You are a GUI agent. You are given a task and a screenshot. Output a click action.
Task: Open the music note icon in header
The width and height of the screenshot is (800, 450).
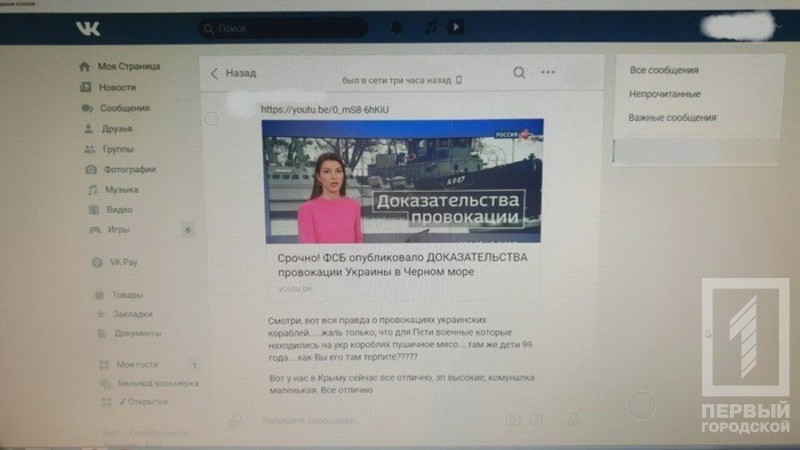pos(429,29)
